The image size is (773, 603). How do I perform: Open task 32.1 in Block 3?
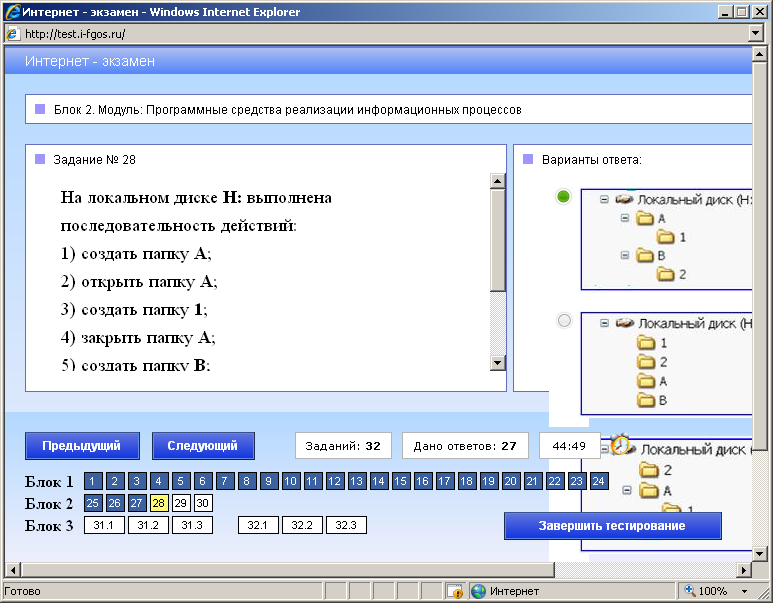[258, 525]
